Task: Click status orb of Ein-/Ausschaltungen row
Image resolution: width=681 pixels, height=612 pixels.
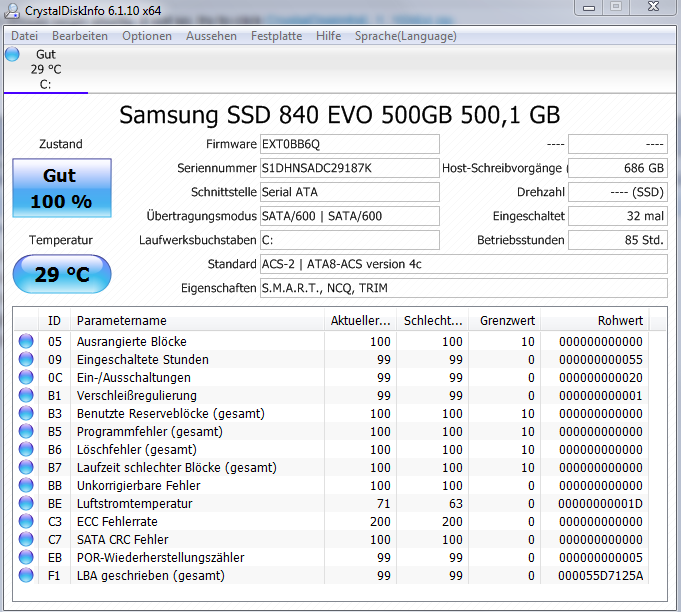Action: [26, 377]
